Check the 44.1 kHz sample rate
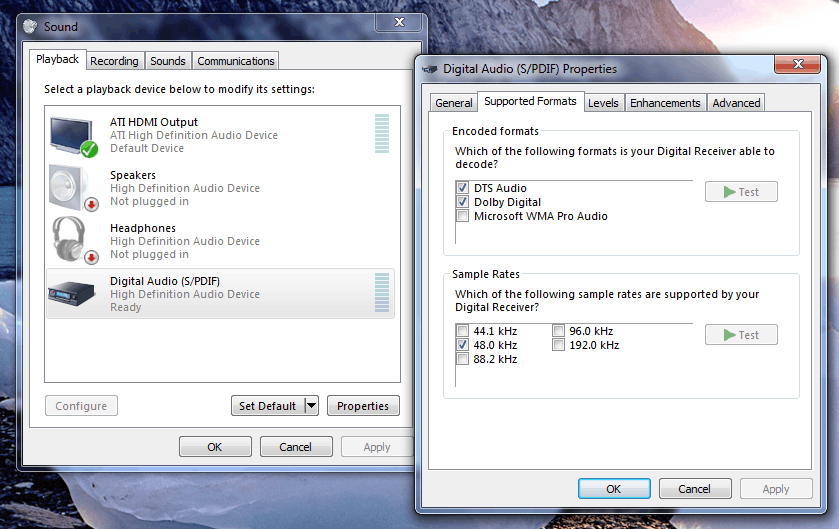Image resolution: width=839 pixels, height=529 pixels. tap(462, 331)
